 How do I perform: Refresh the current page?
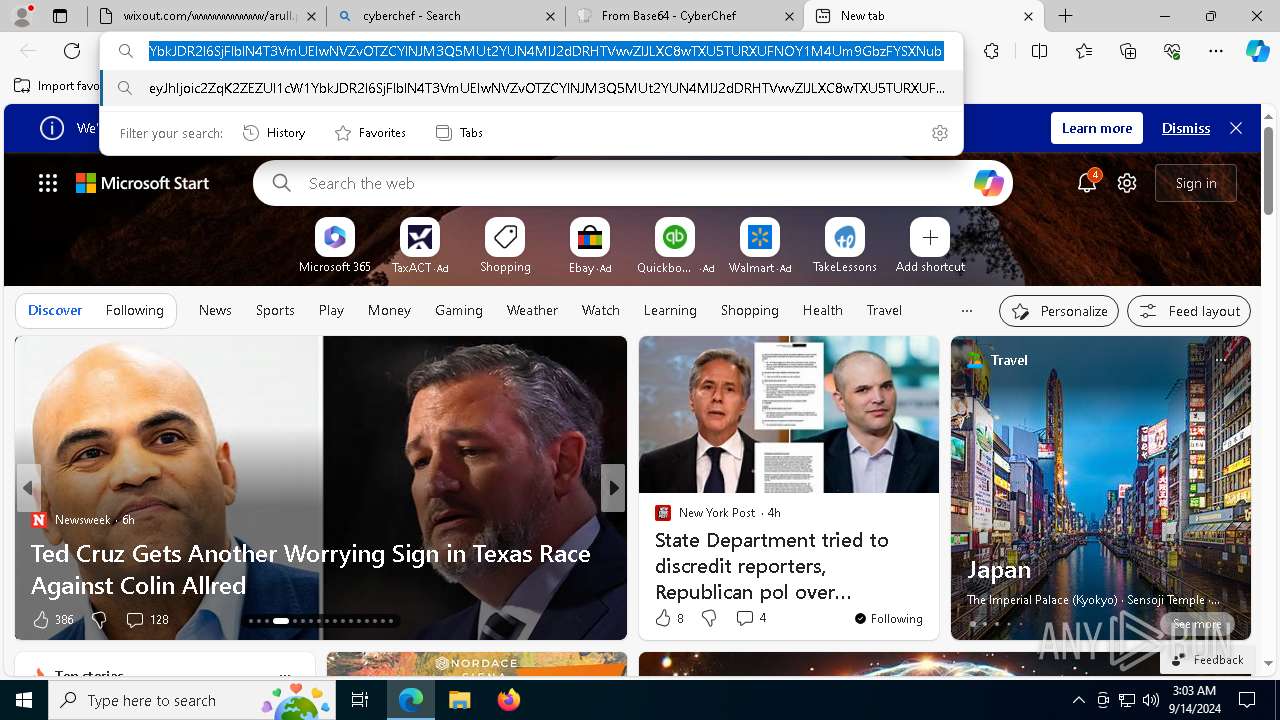pyautogui.click(x=72, y=51)
